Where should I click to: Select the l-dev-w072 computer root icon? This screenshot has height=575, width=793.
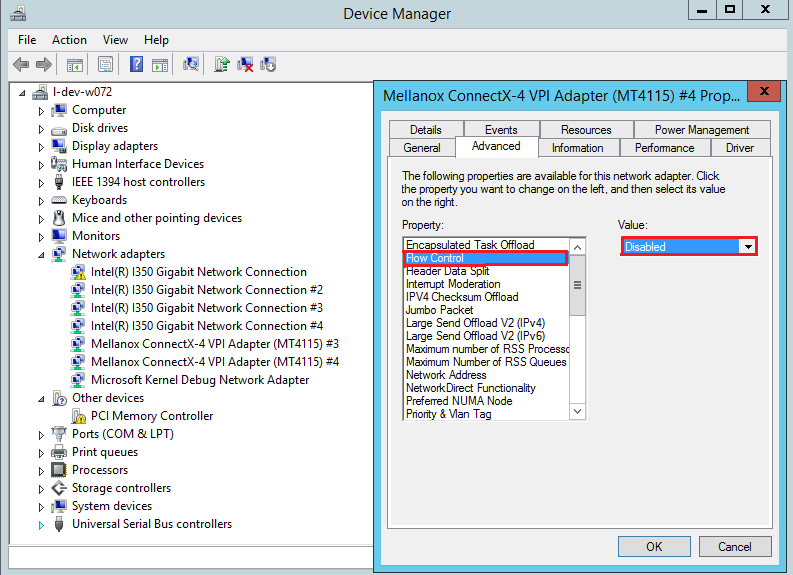click(x=40, y=92)
